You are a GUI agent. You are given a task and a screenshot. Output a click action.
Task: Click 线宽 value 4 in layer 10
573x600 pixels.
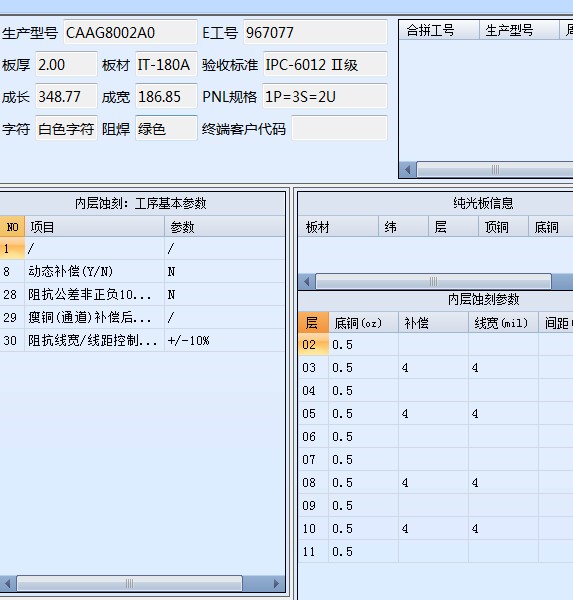pos(503,528)
